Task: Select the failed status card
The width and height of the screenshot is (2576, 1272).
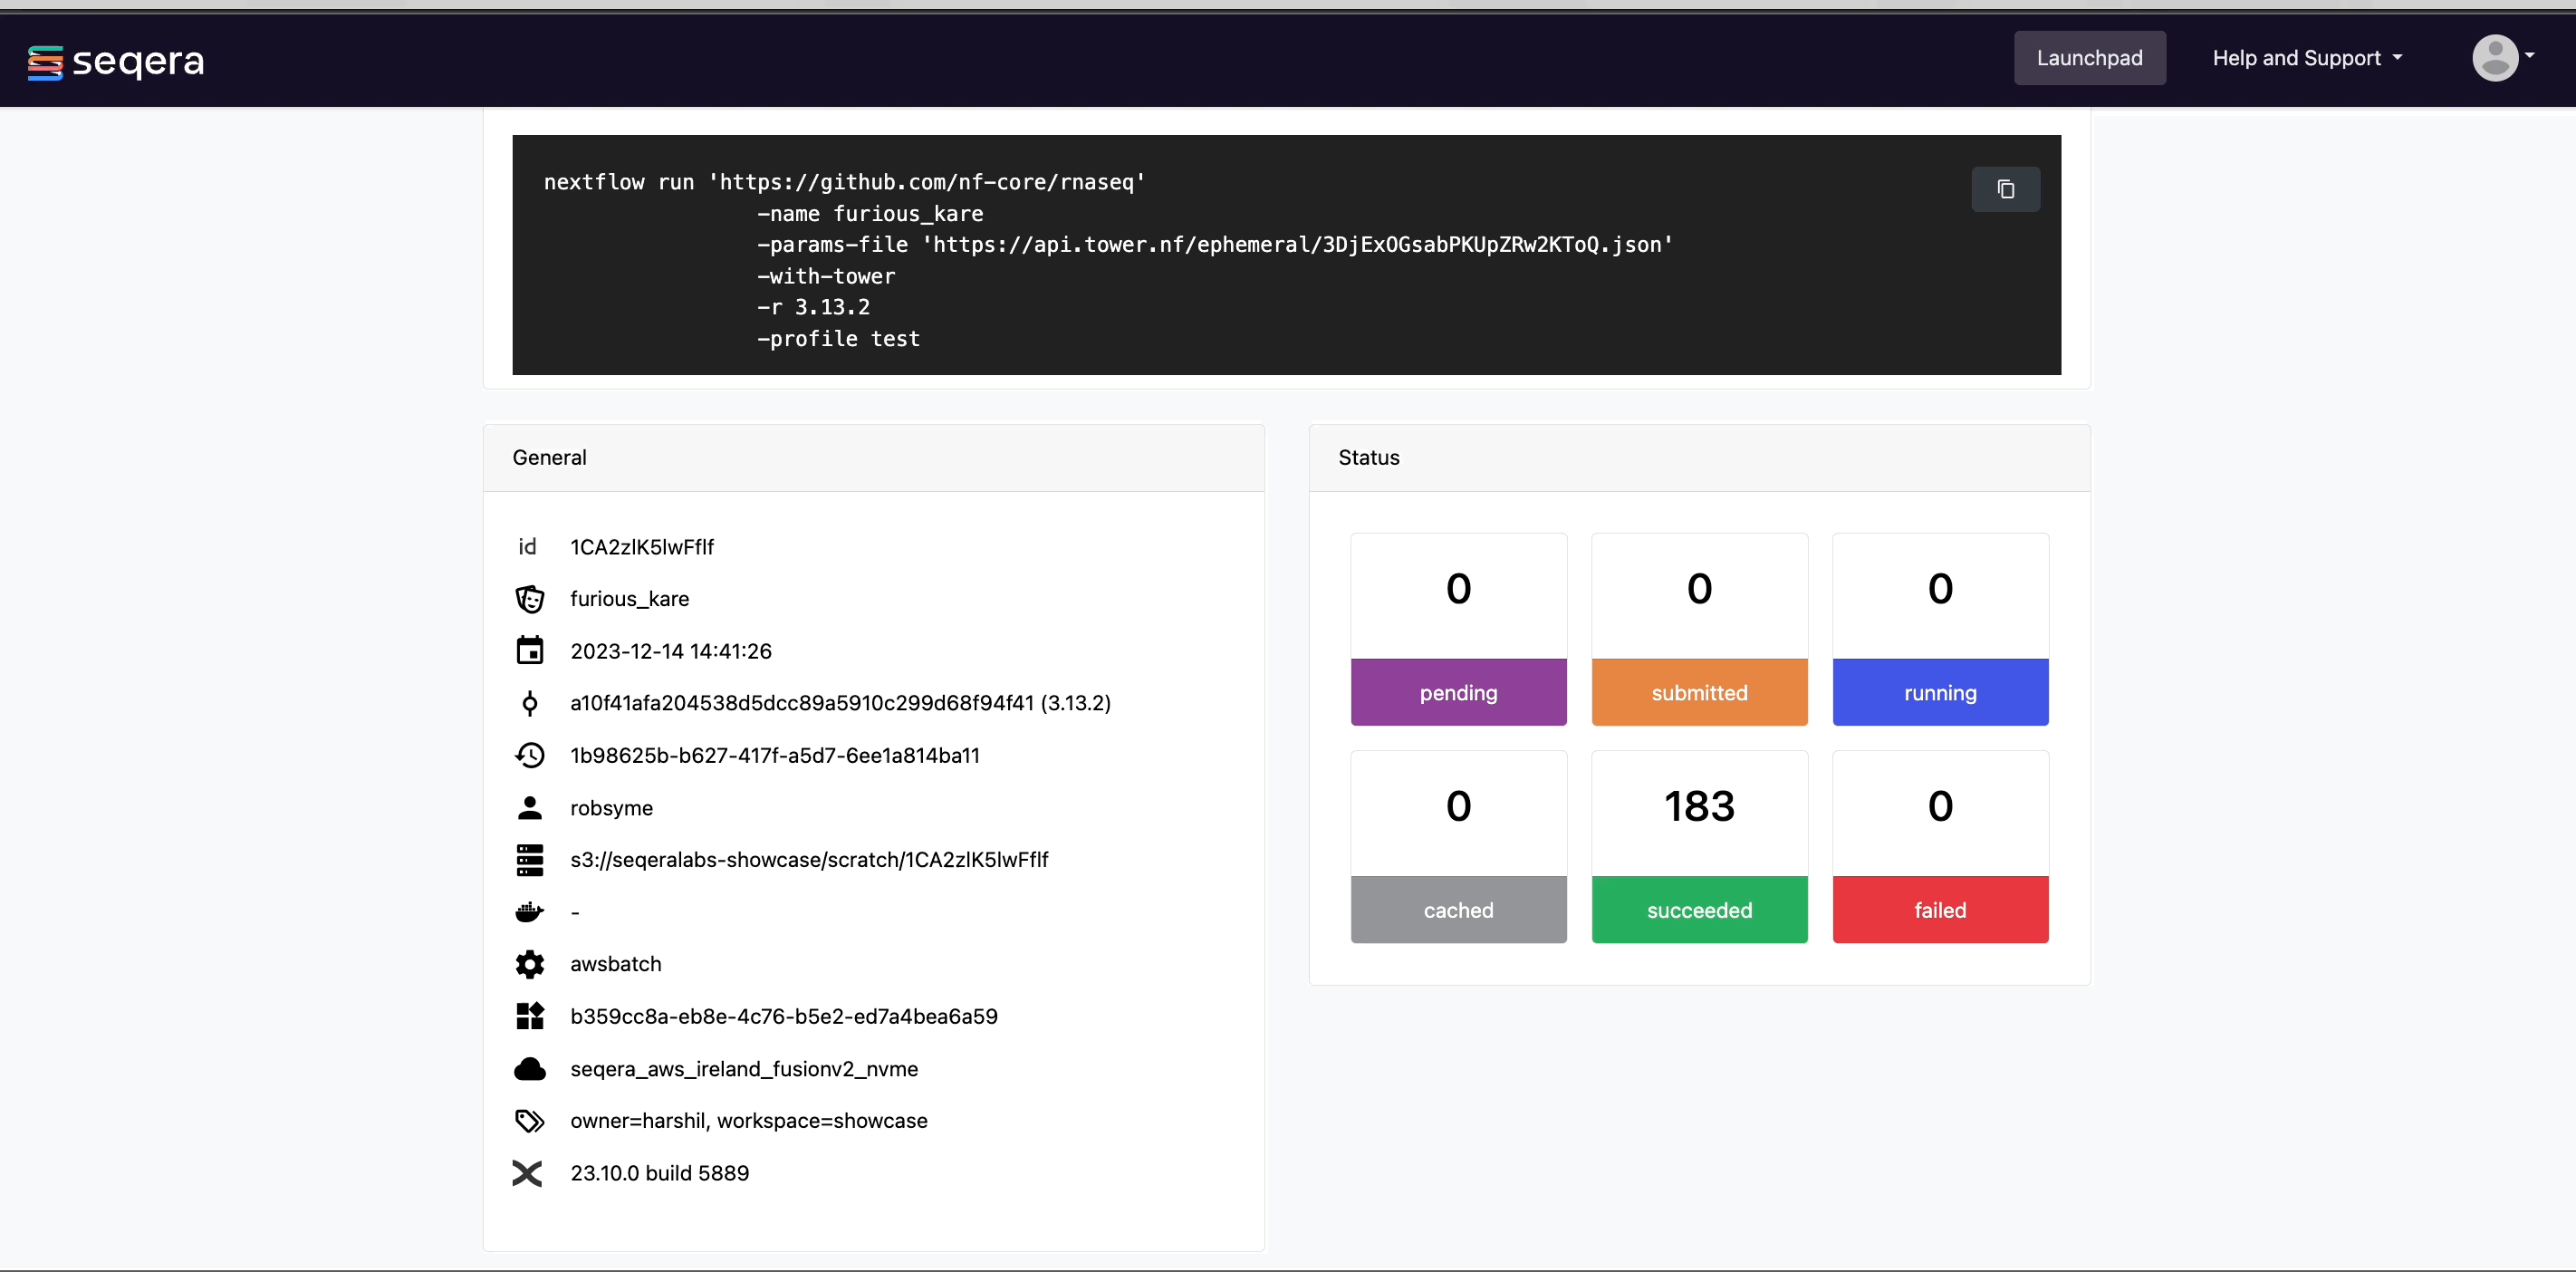Action: (x=1940, y=846)
